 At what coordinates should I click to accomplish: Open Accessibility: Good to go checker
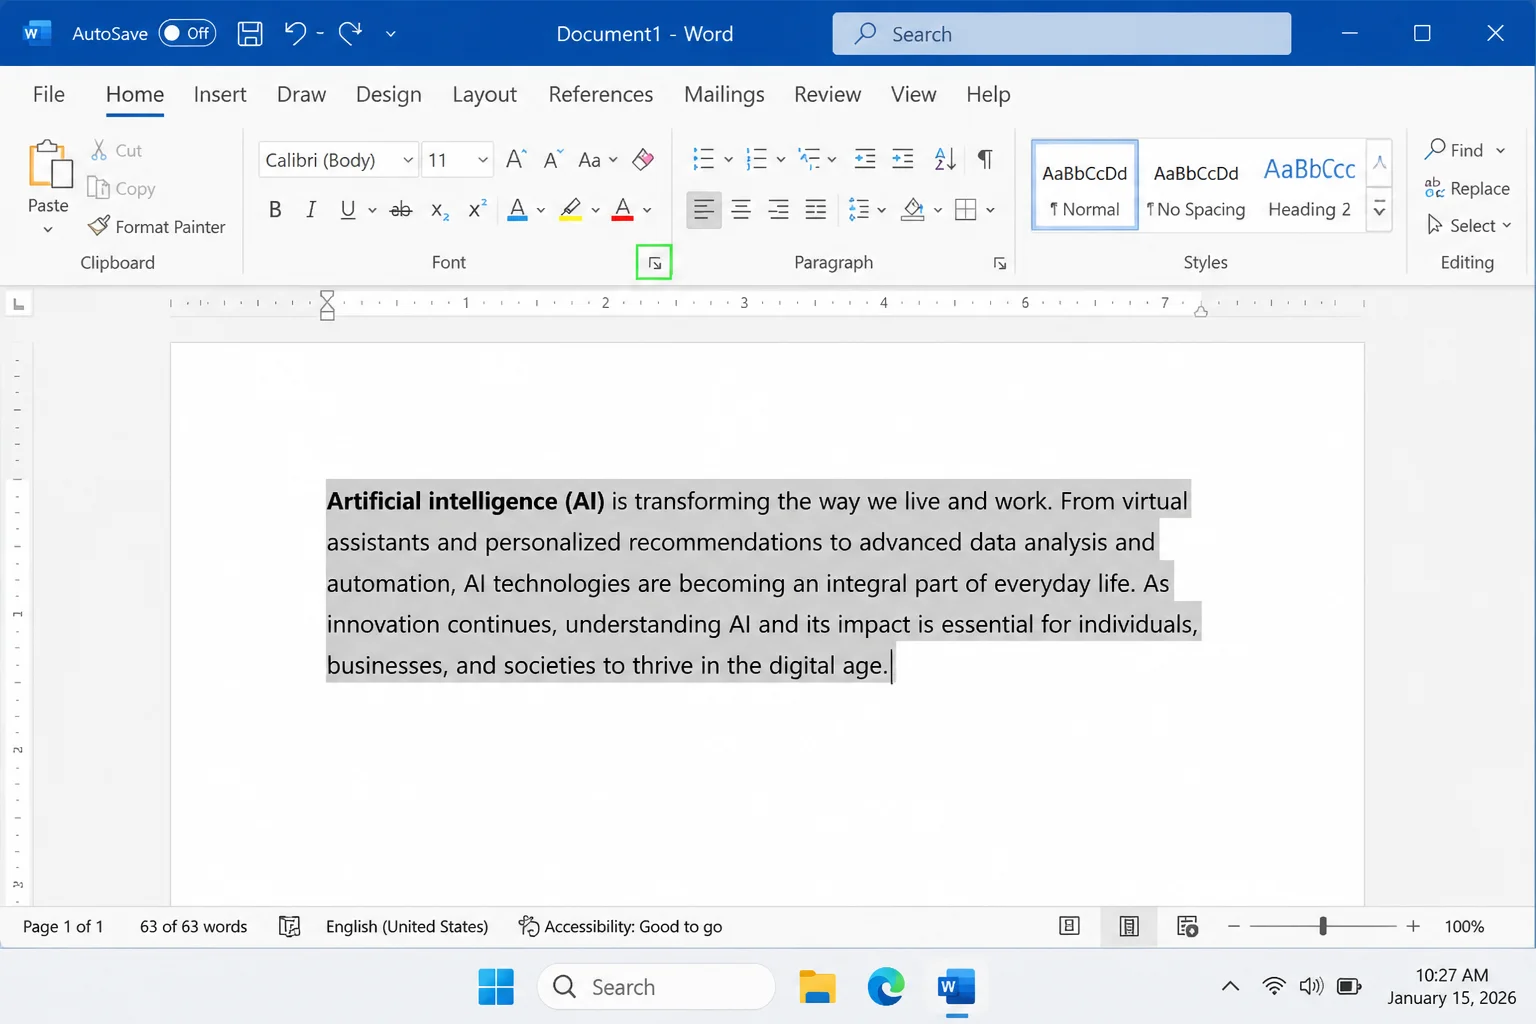[620, 926]
